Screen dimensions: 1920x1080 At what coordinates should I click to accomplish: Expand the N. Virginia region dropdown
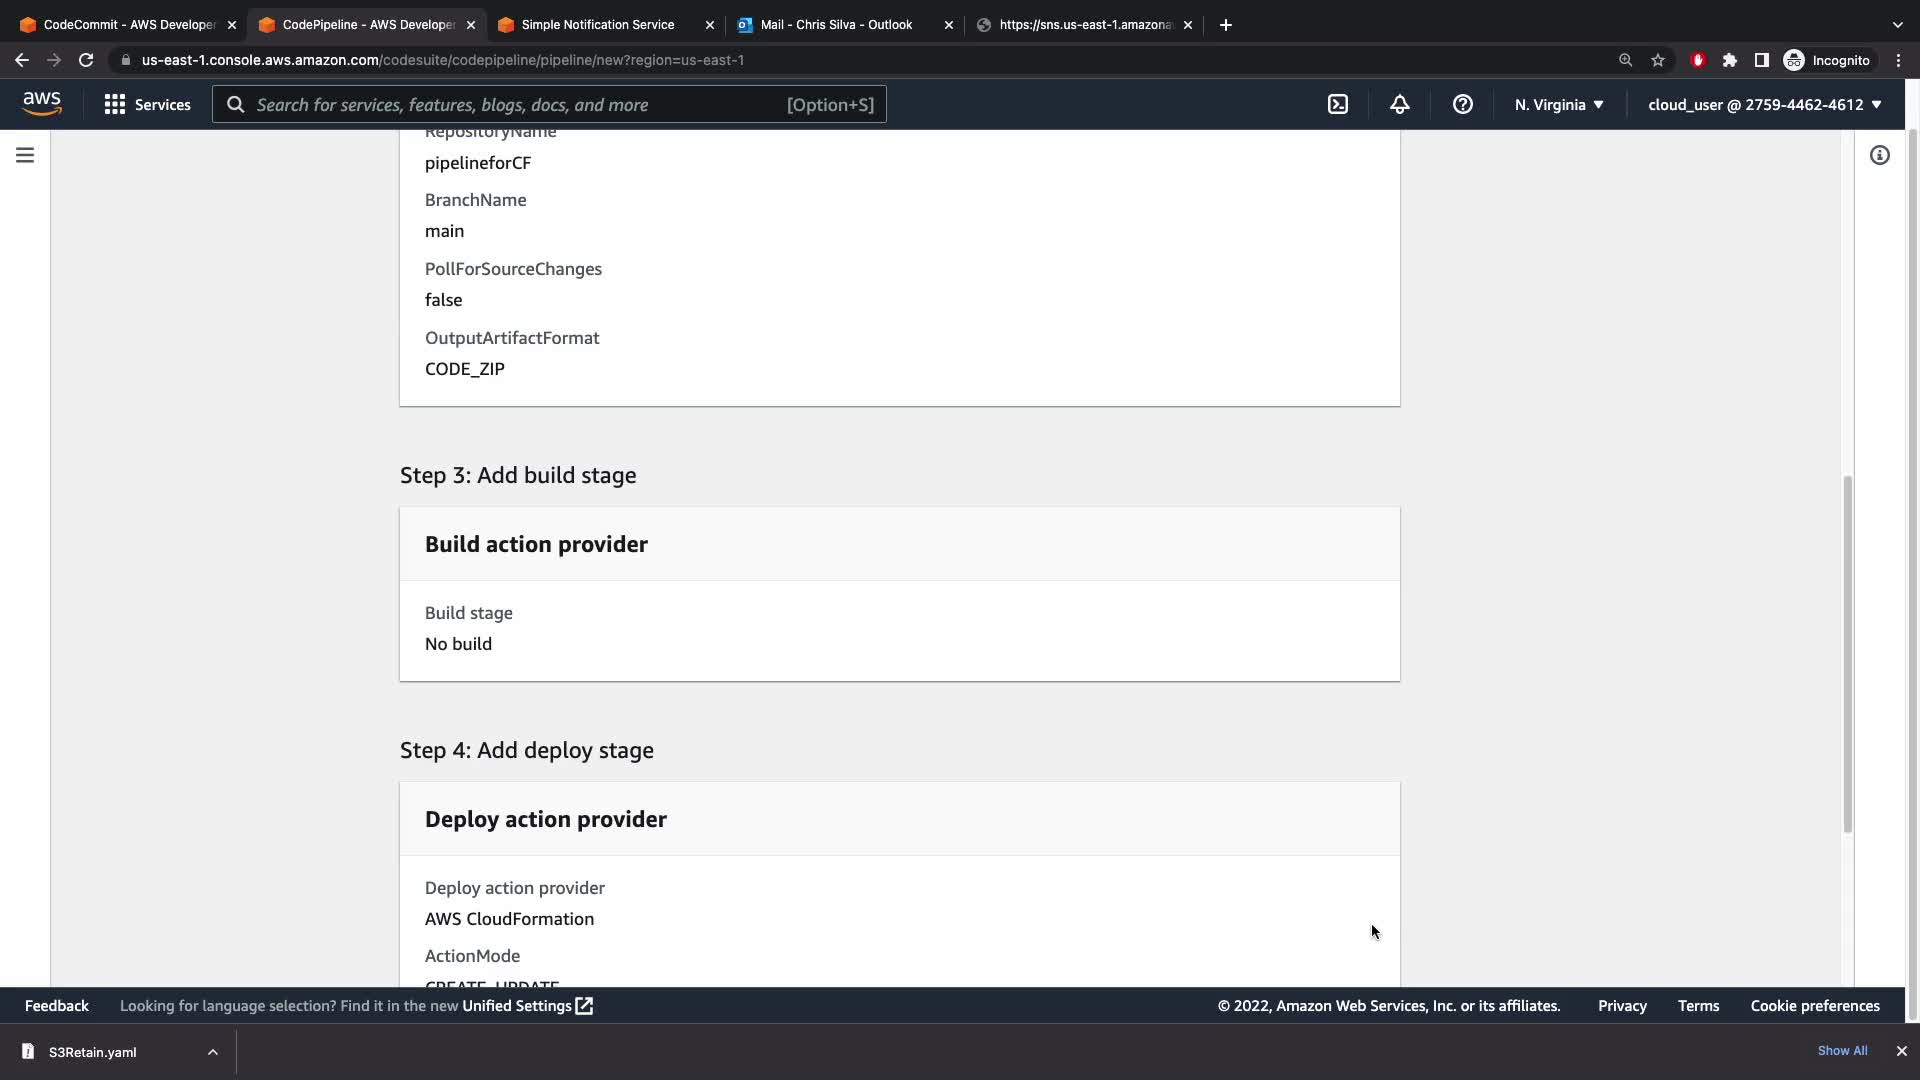coord(1558,104)
